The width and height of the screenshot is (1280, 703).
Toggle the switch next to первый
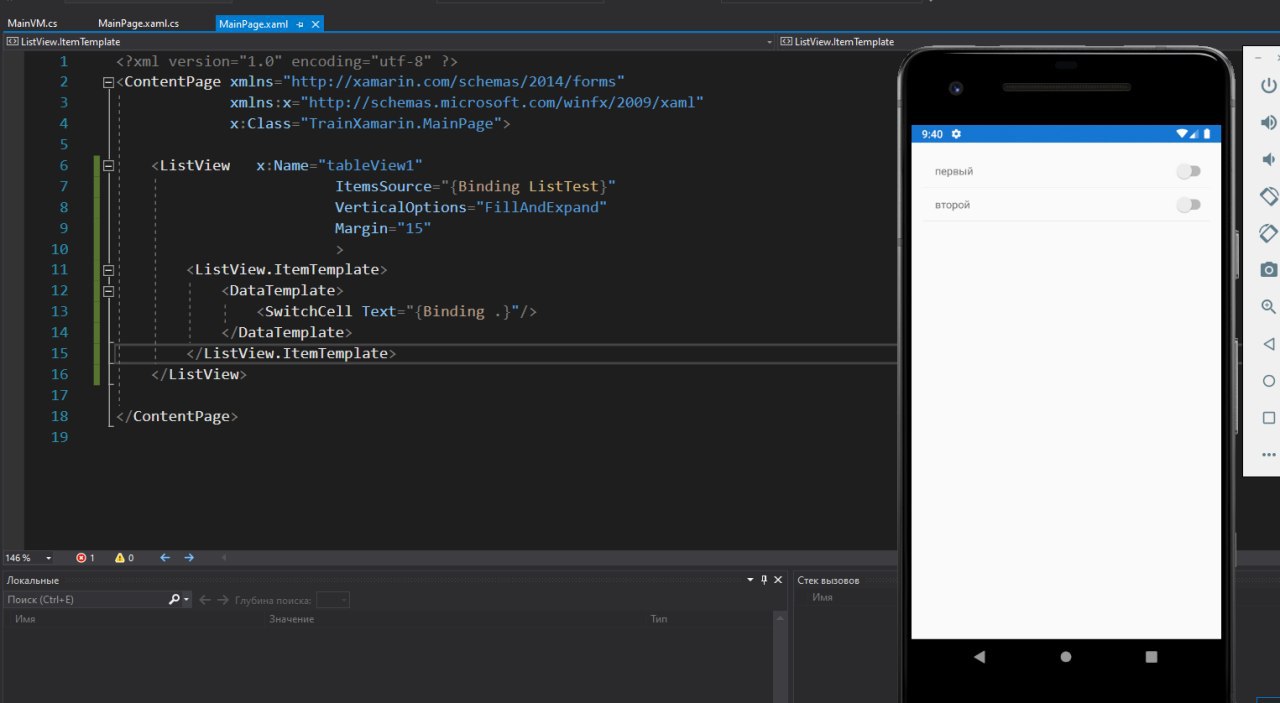(1188, 171)
